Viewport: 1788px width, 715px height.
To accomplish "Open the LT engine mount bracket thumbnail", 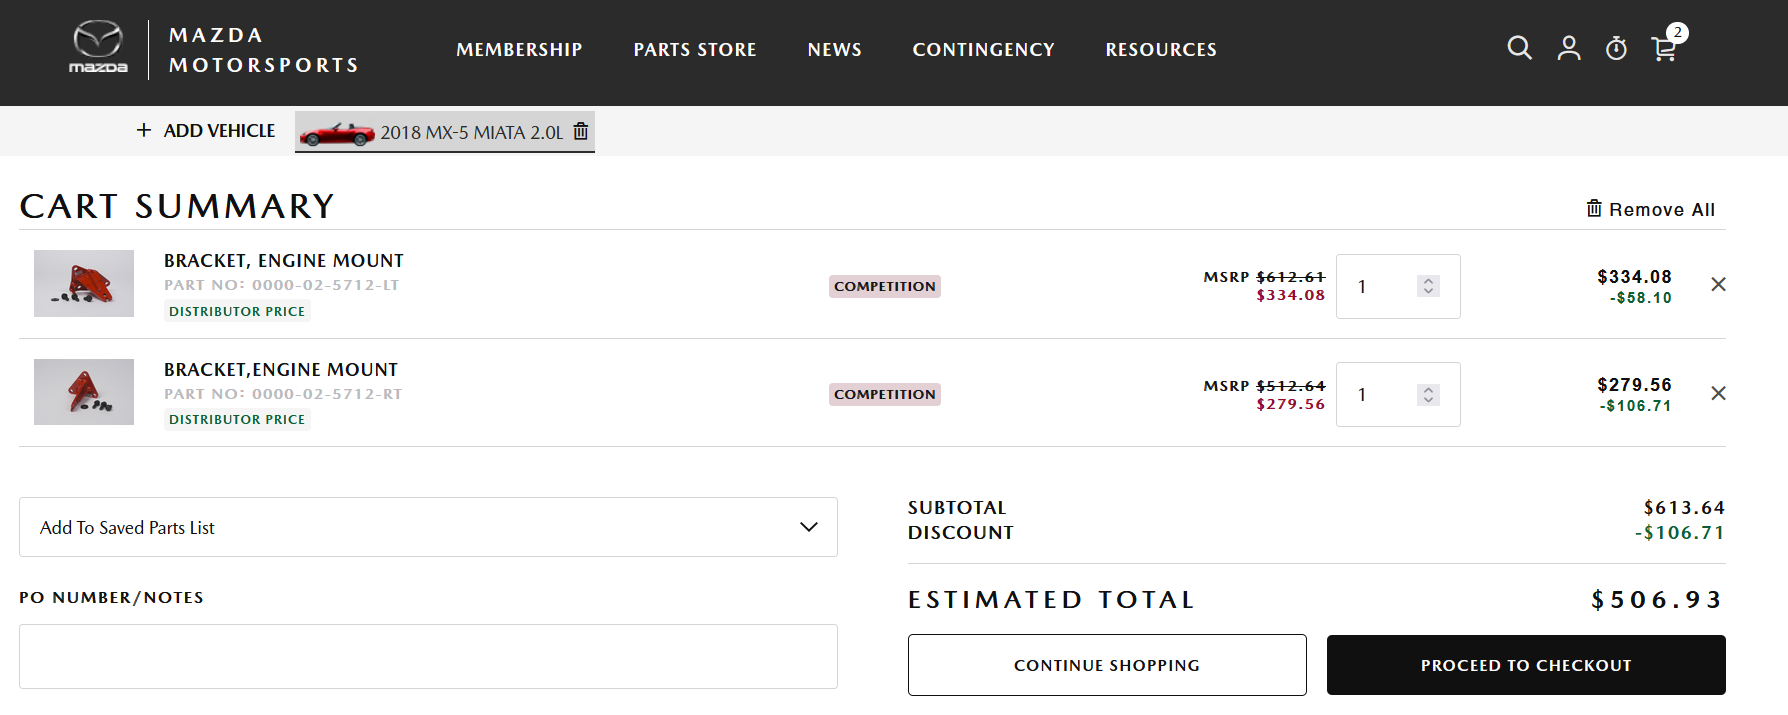I will (x=84, y=283).
